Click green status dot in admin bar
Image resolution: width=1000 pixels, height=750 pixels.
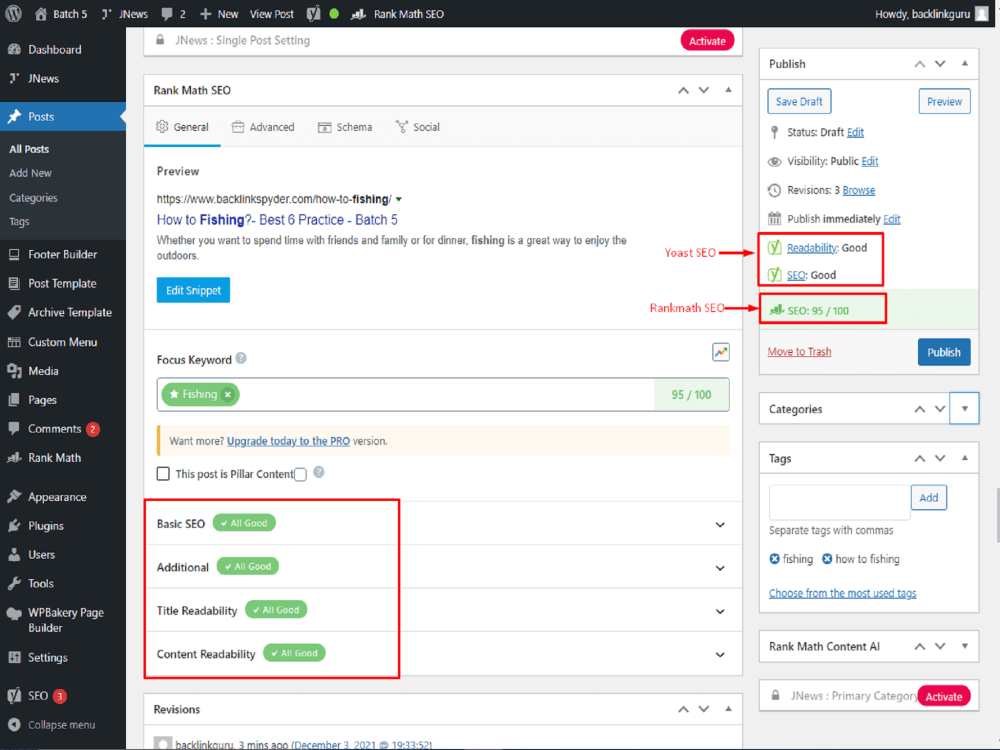point(334,14)
